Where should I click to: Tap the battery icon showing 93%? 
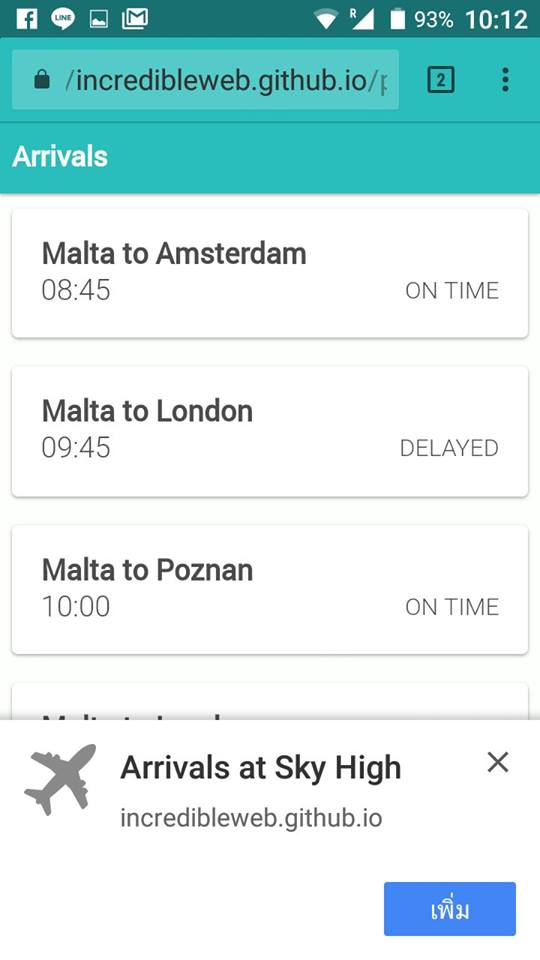click(398, 20)
